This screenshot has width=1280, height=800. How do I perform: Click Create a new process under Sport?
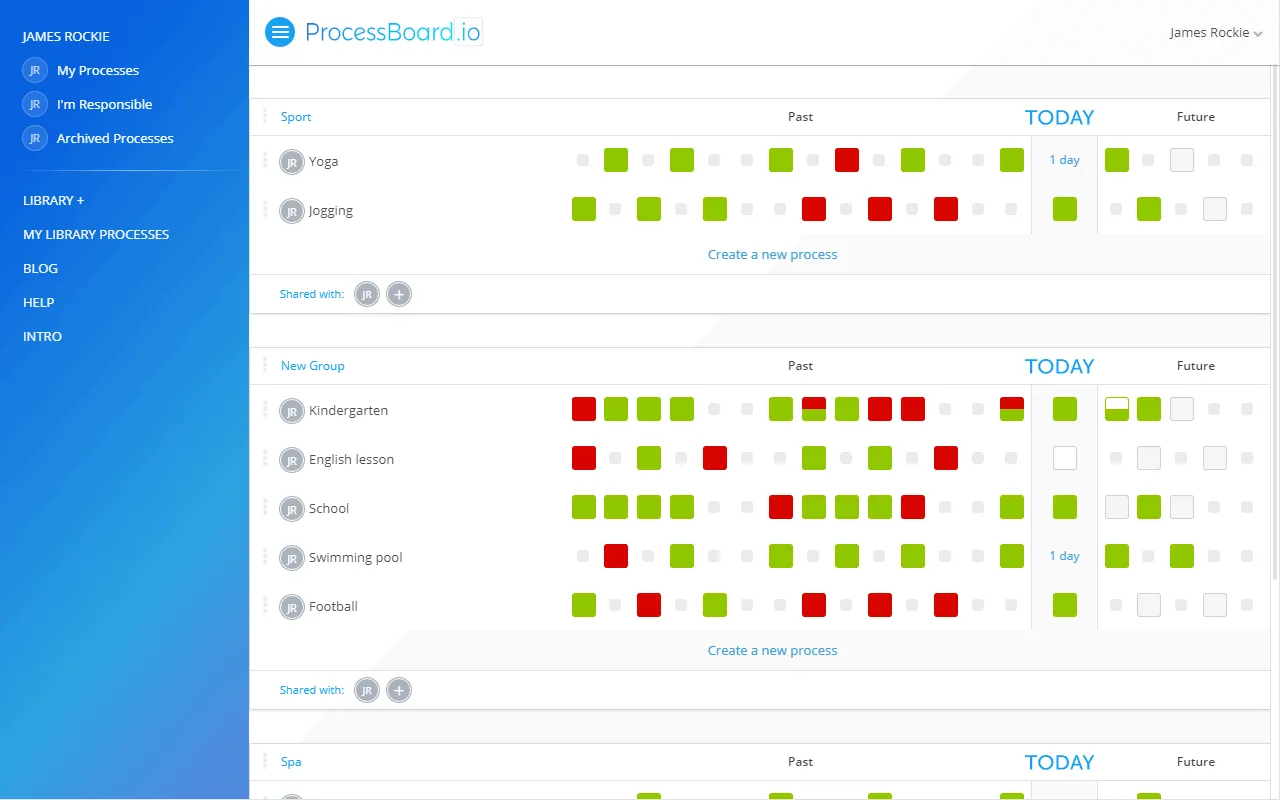[772, 254]
